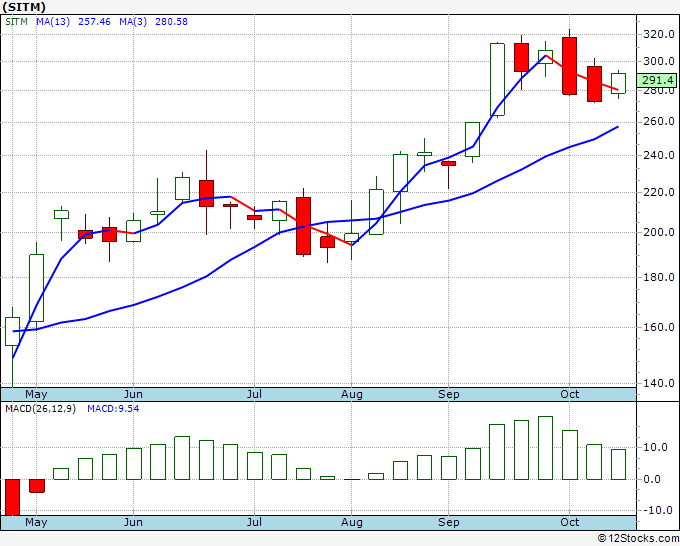Image resolution: width=680 pixels, height=546 pixels.
Task: Click Aug on the price chart axis
Action: coord(352,395)
